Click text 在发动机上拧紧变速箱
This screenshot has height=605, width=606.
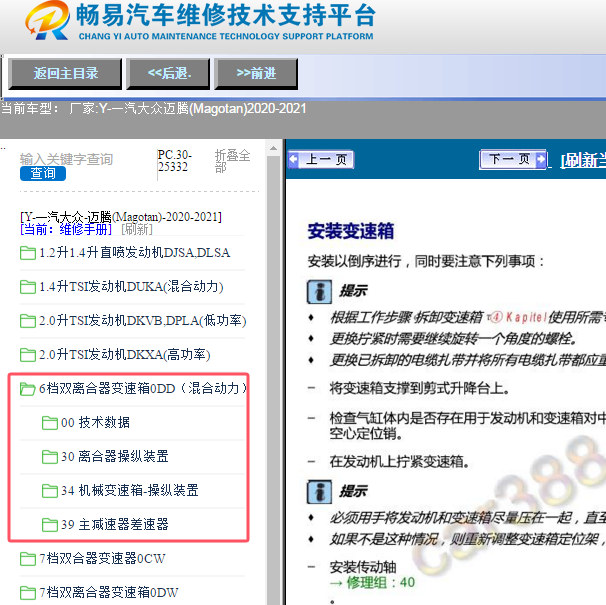pyautogui.click(x=399, y=461)
